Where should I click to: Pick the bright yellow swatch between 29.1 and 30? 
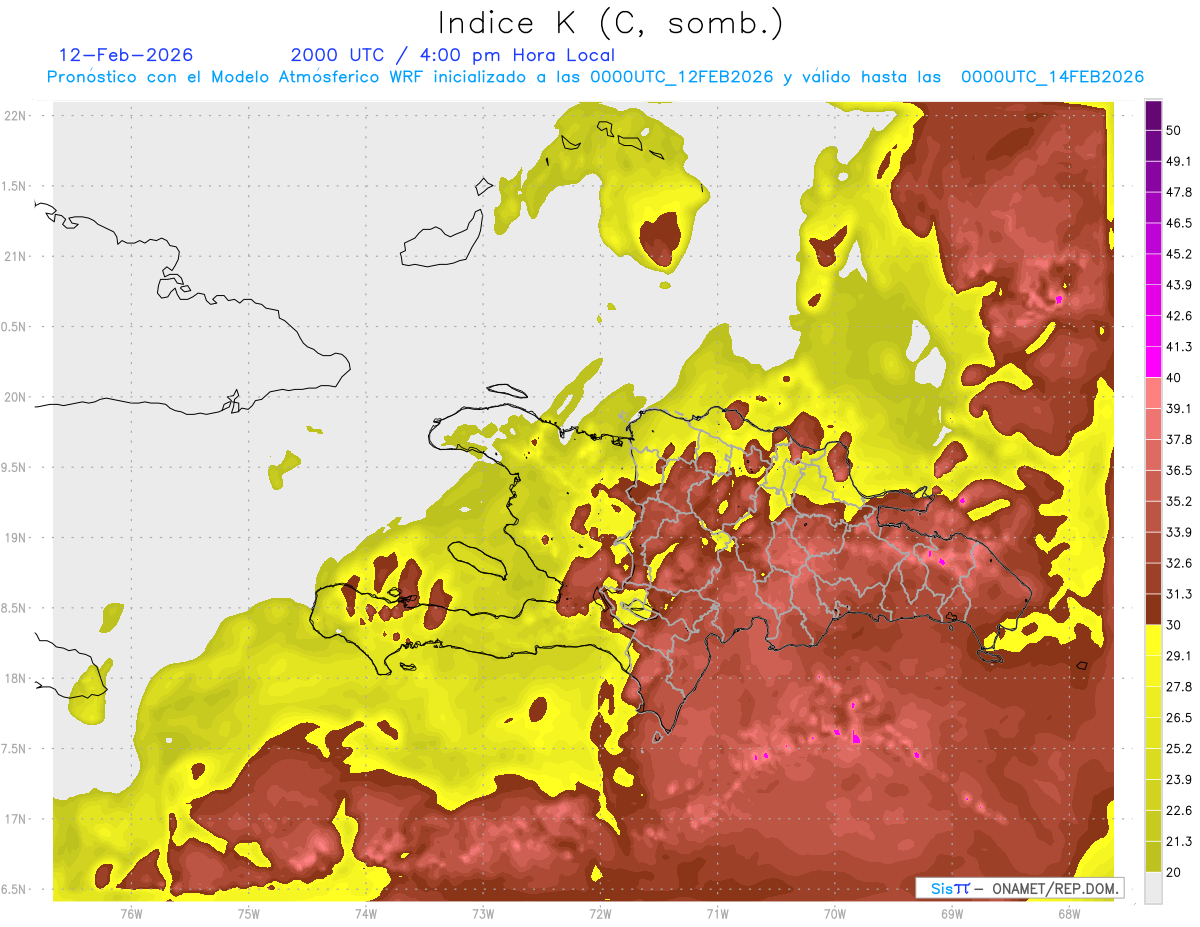[1153, 640]
